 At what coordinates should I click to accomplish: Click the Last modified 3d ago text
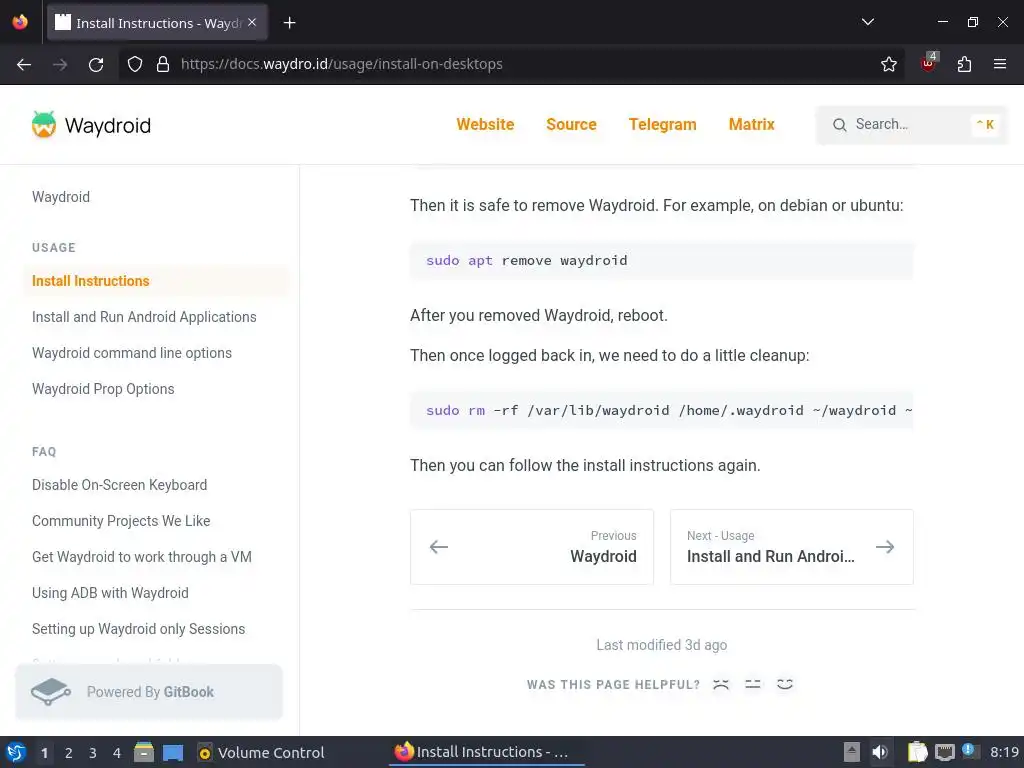tap(662, 645)
